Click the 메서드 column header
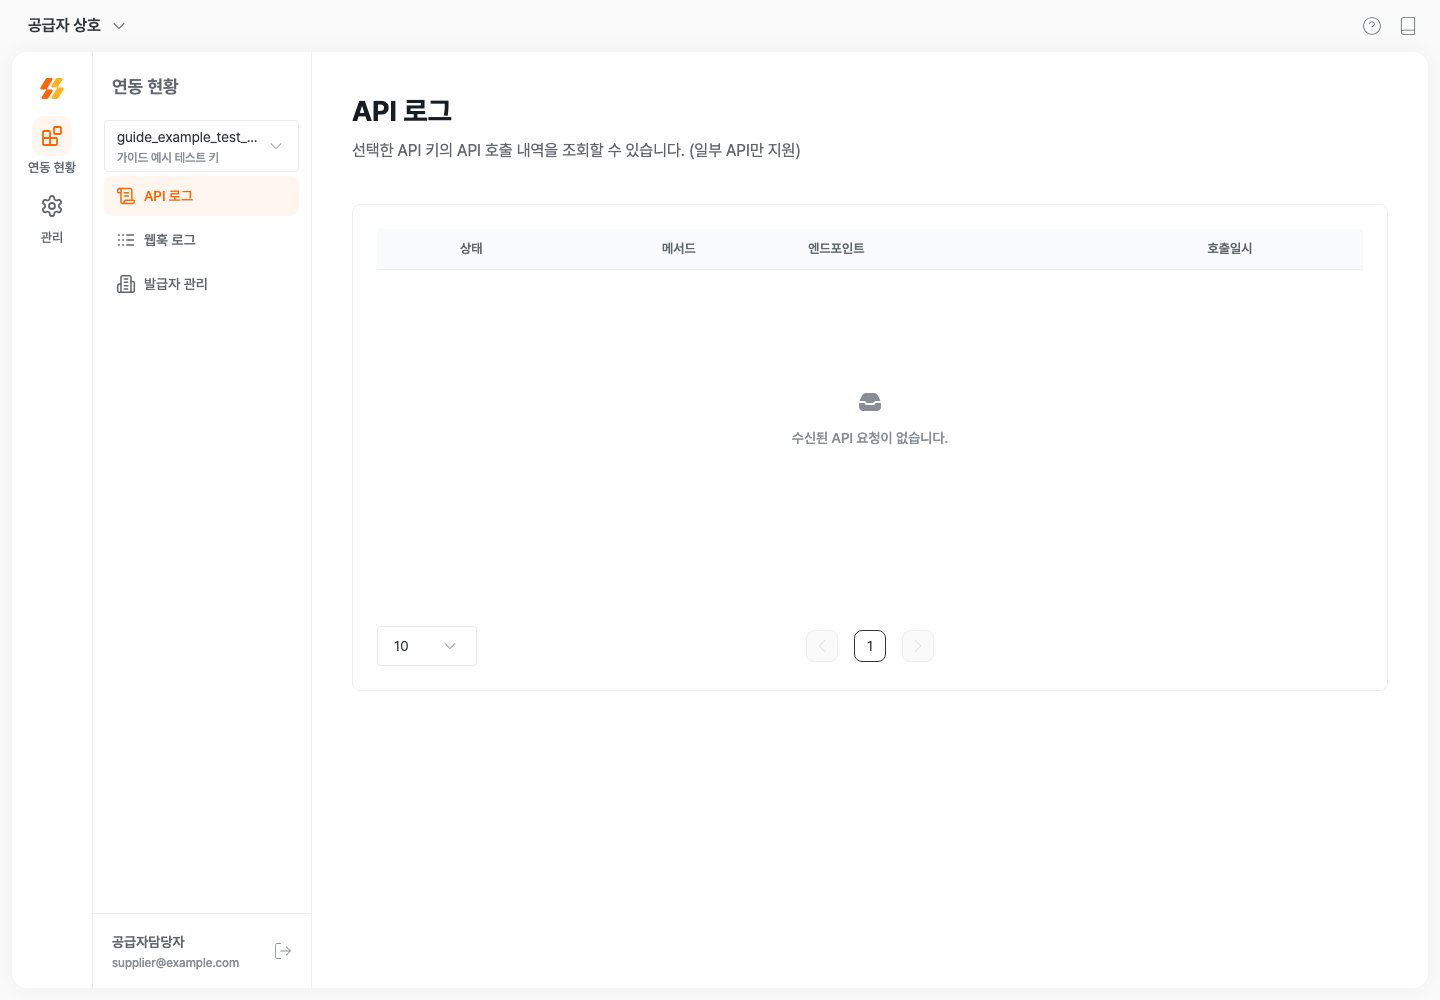The image size is (1440, 1000). coord(679,249)
